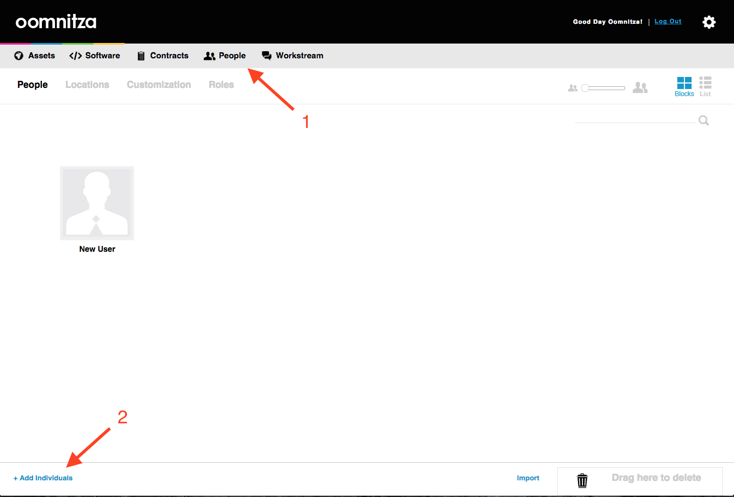This screenshot has width=734, height=497.
Task: Click the small people size icon
Action: 573,88
